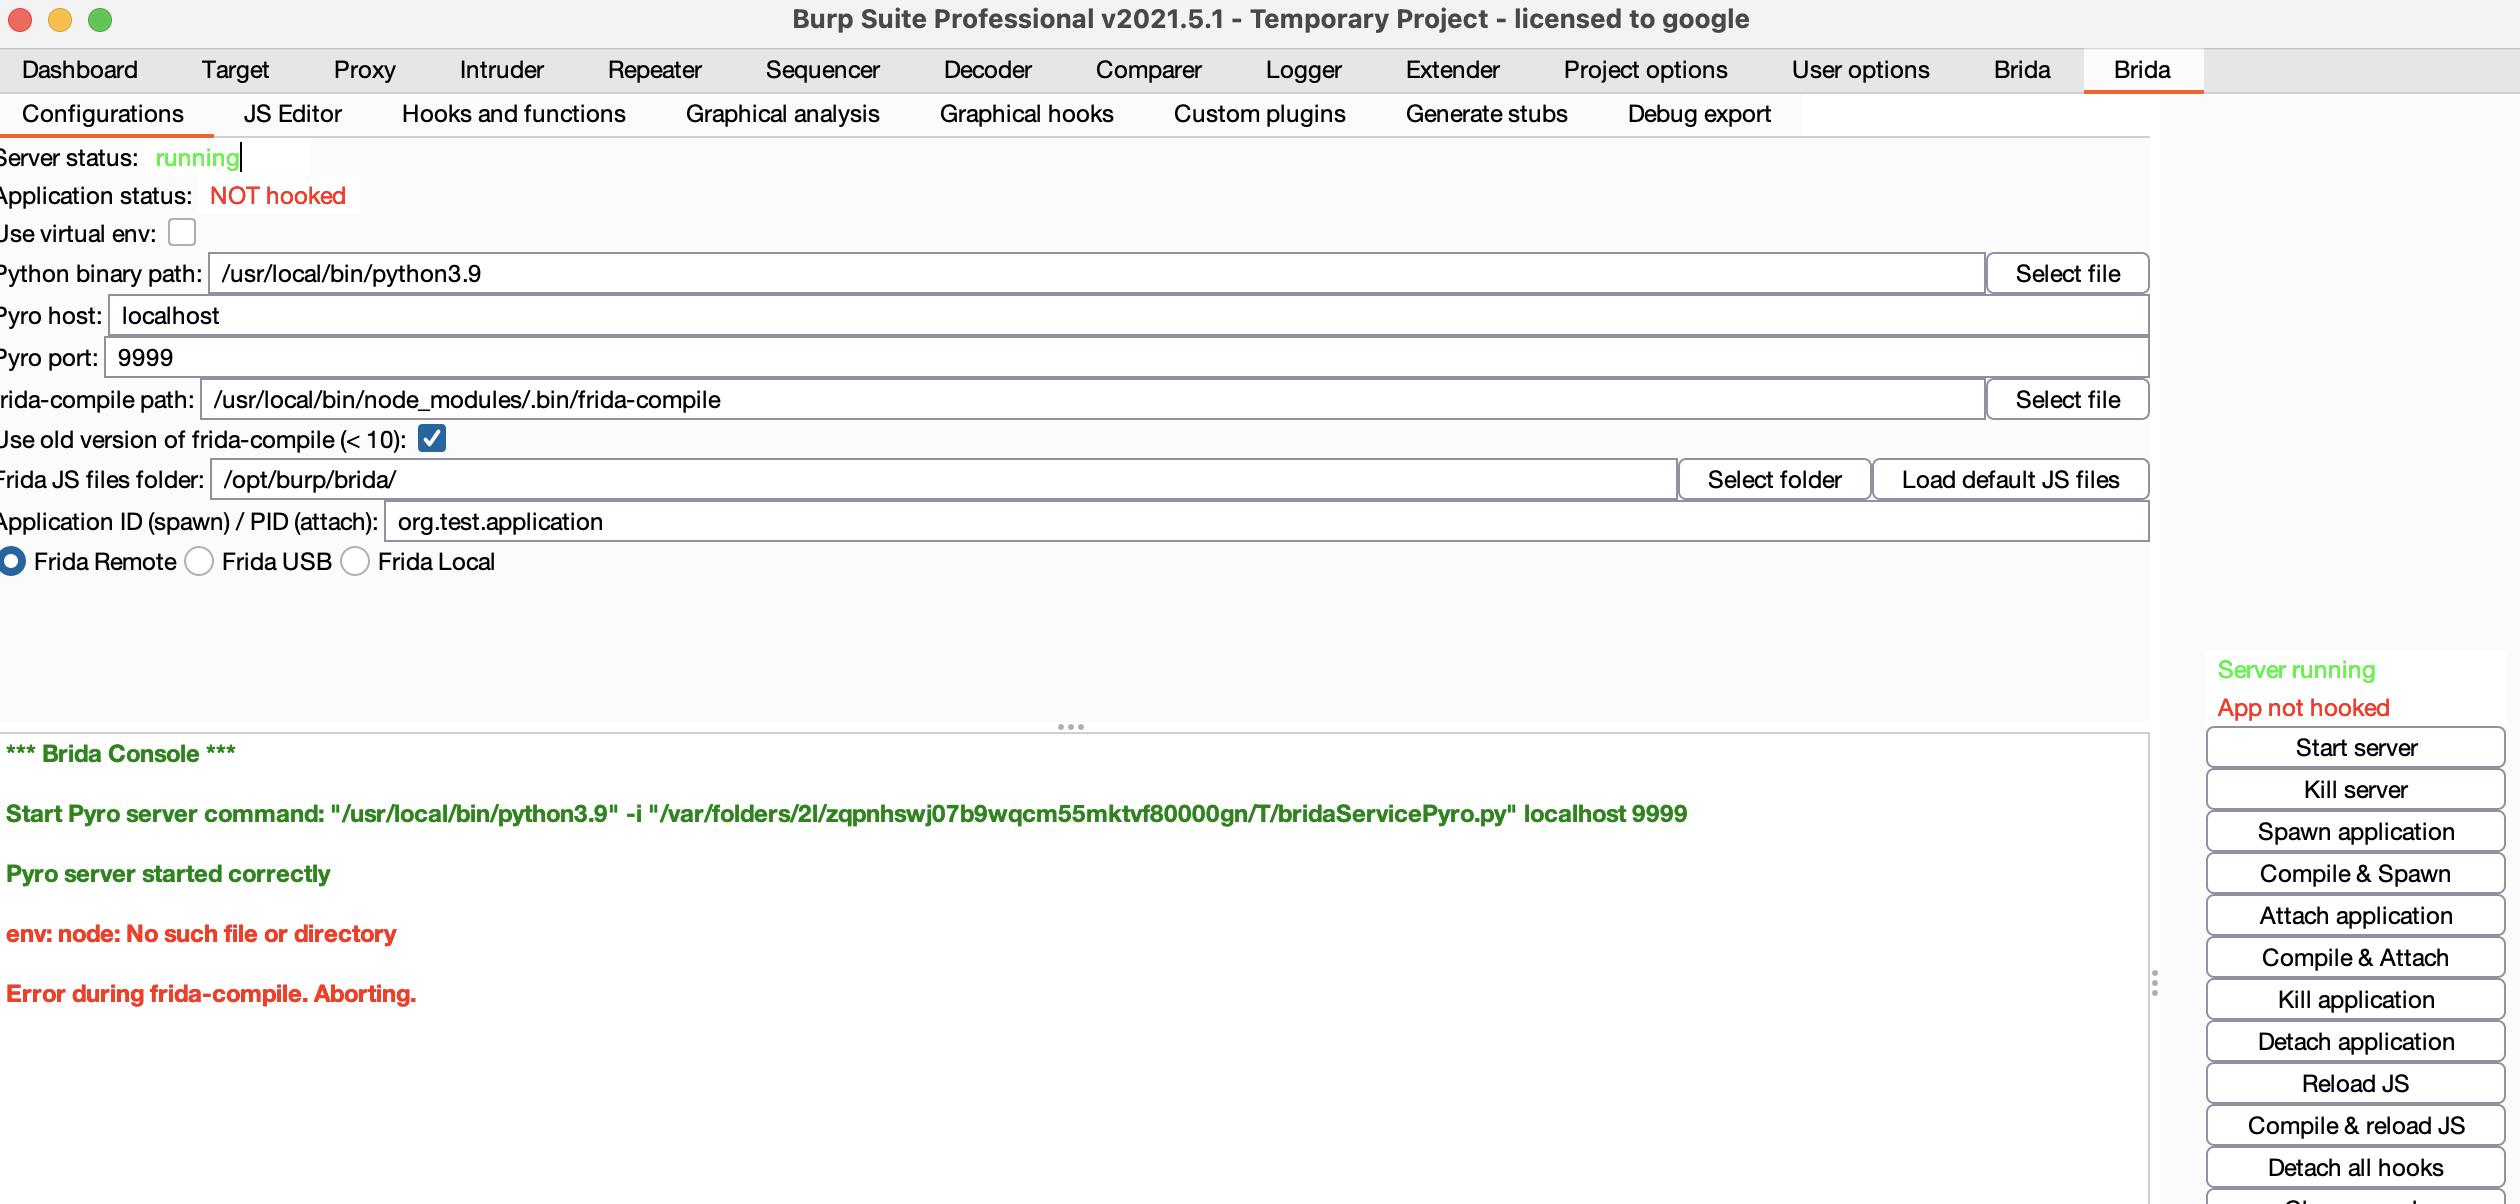Click the Python binary path field
Viewport: 2520px width, 1204px height.
click(x=1096, y=274)
